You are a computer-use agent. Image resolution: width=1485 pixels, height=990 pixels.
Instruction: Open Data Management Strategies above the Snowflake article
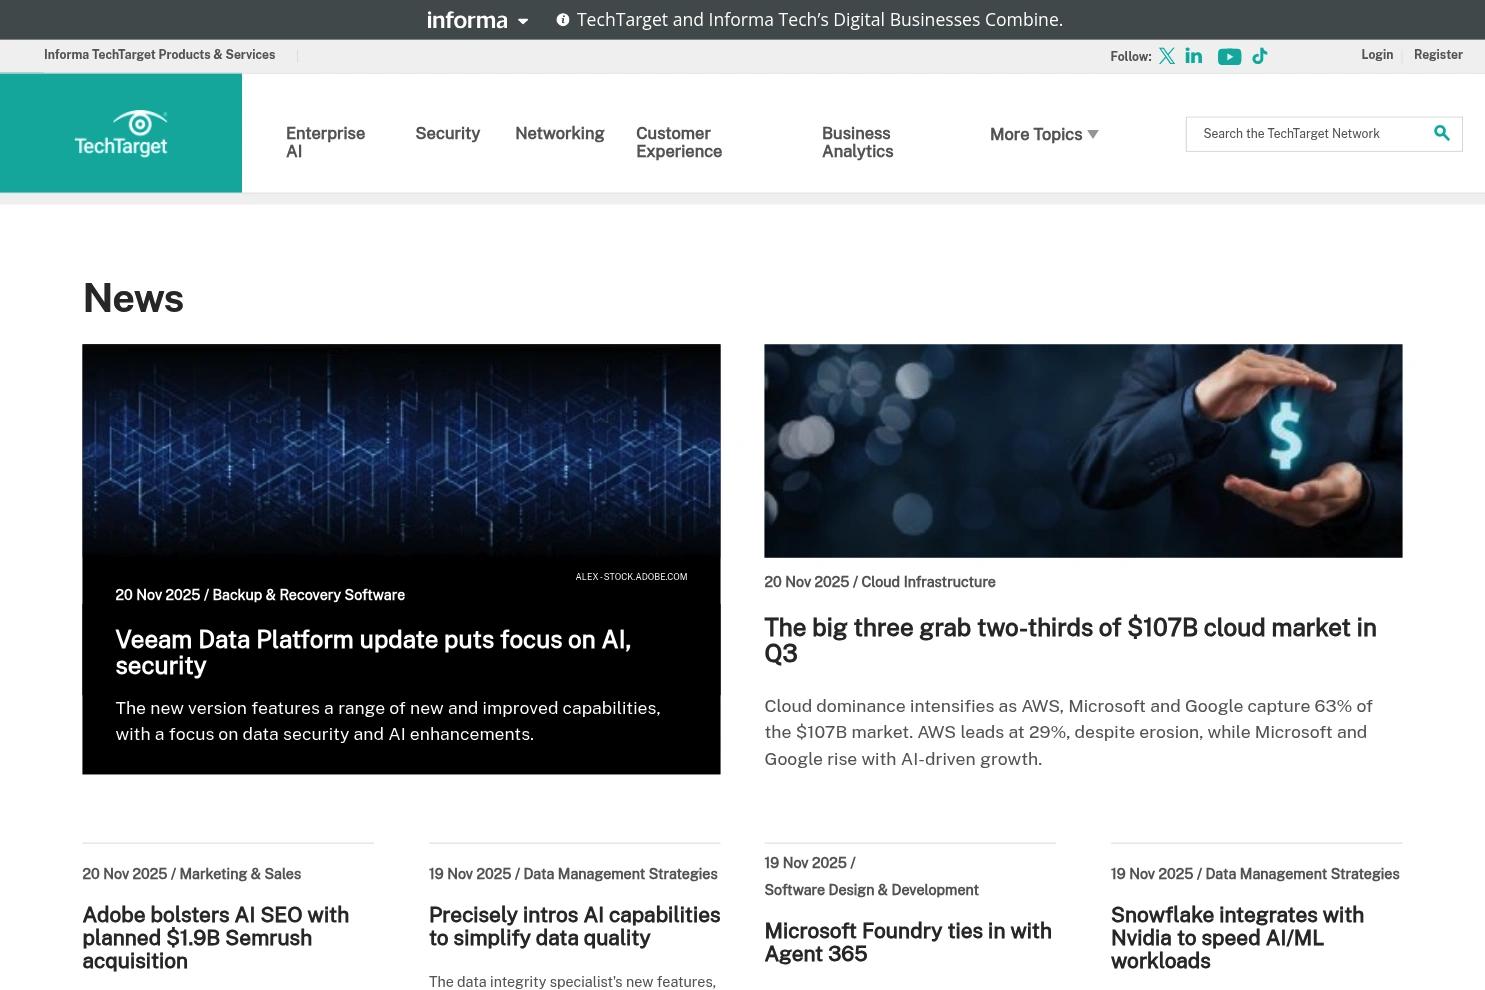[1302, 874]
